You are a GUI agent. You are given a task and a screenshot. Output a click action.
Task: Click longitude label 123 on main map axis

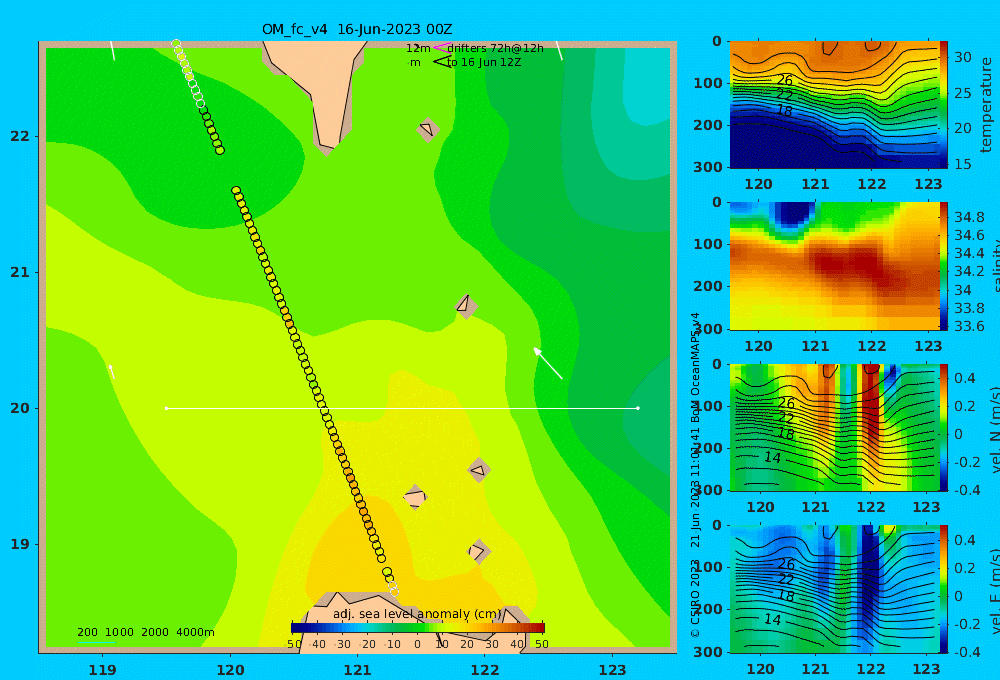612,670
